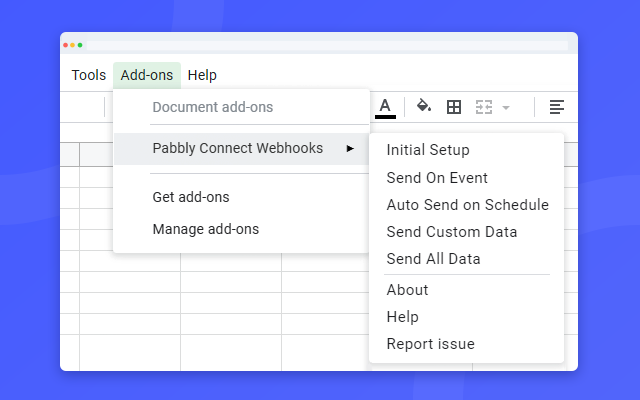The height and width of the screenshot is (400, 640).
Task: Expand Pabbly Connect Webhooks submenu arrow
Action: [350, 149]
